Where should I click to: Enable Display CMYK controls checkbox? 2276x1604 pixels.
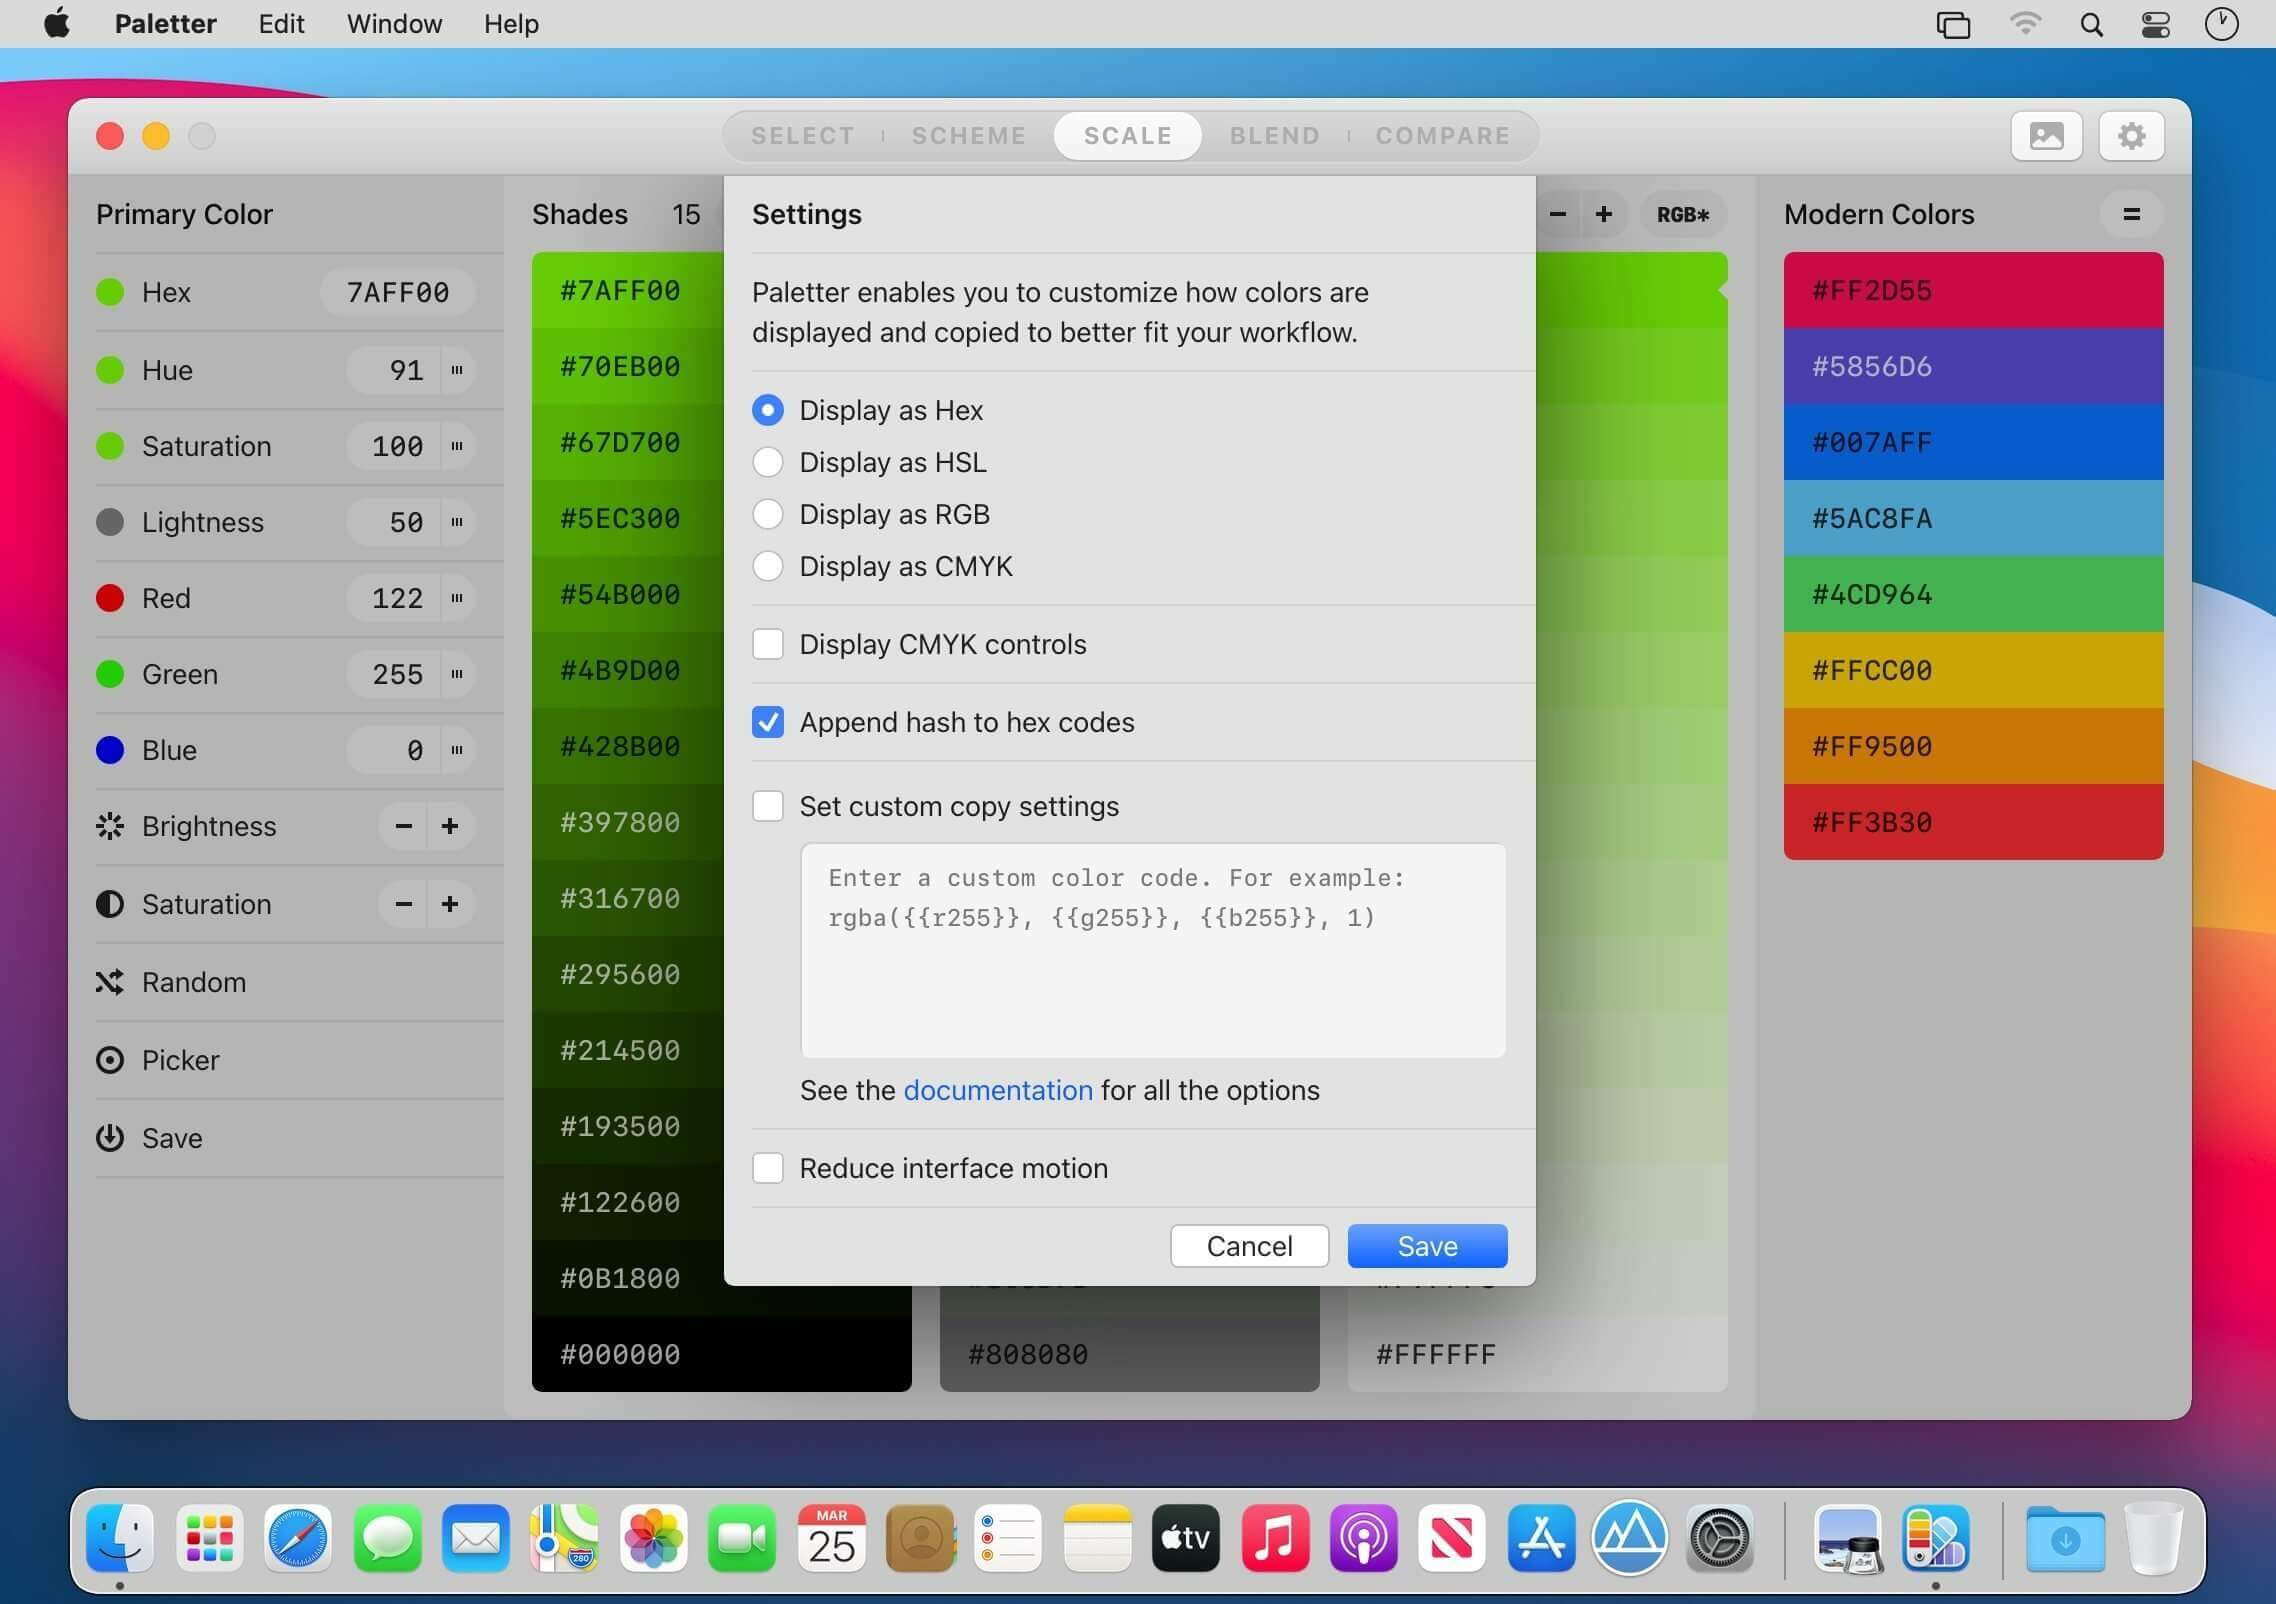767,644
